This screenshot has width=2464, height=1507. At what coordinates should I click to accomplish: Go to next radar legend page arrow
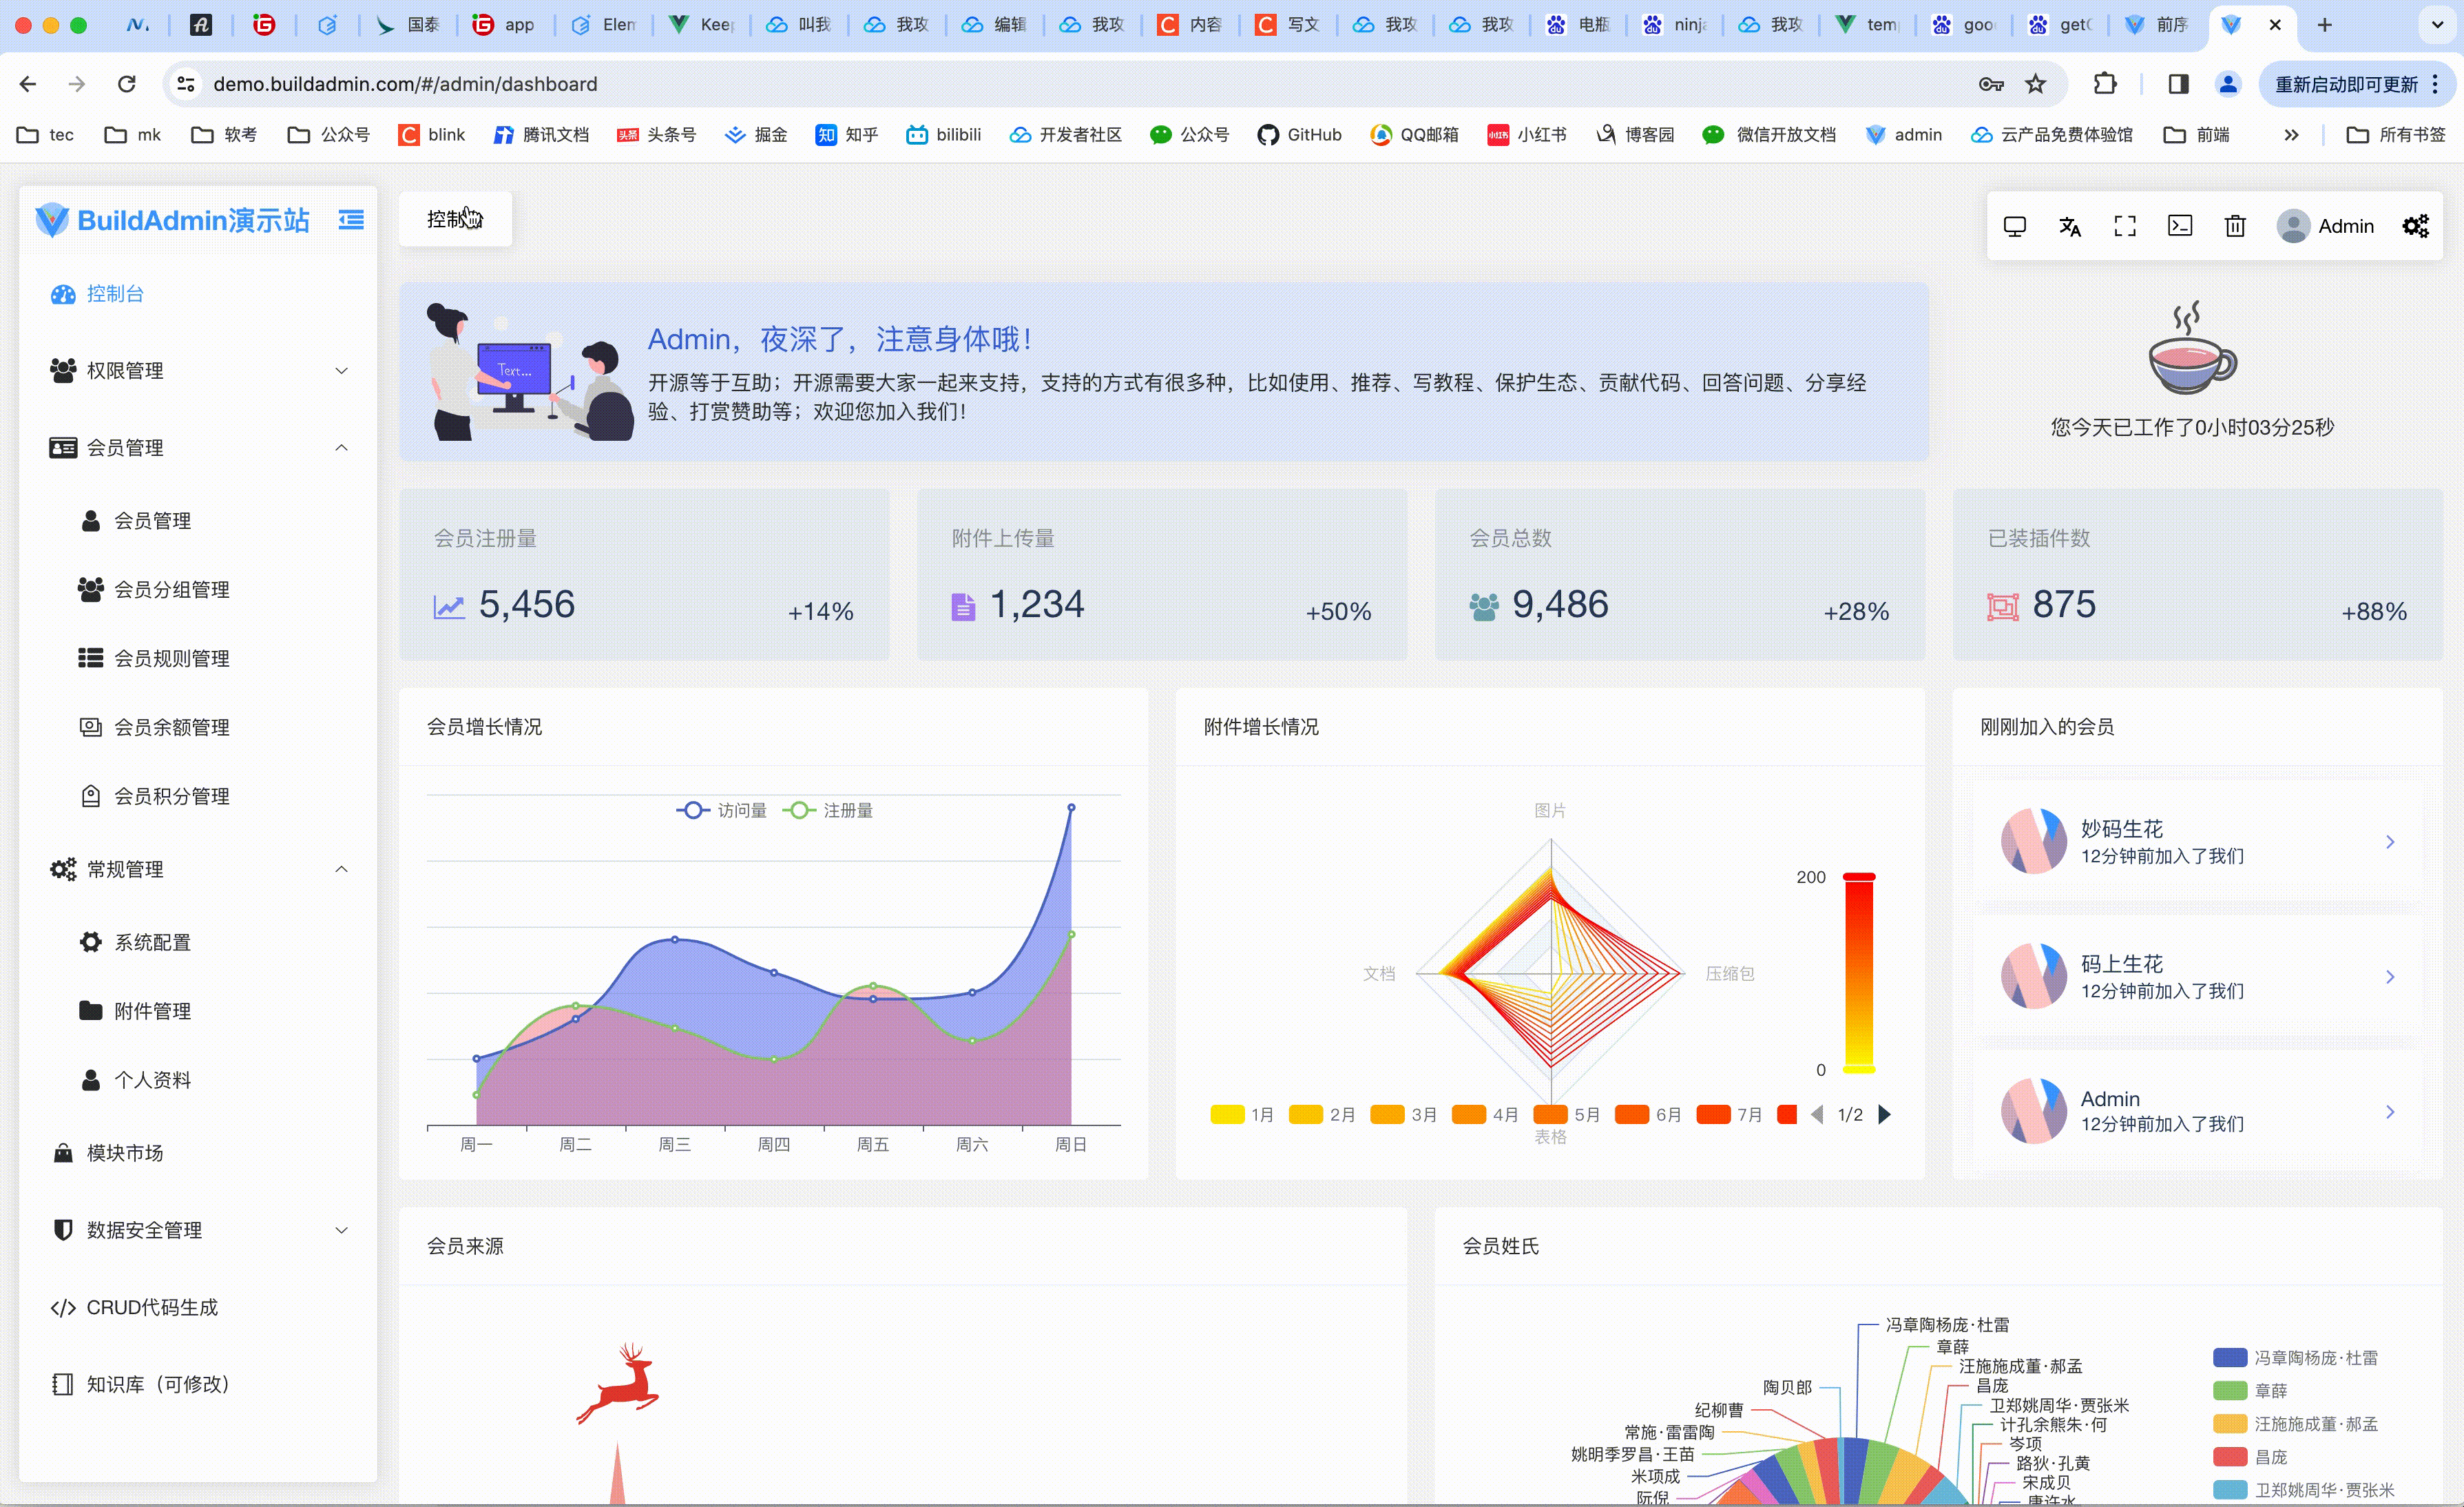(x=1884, y=1114)
